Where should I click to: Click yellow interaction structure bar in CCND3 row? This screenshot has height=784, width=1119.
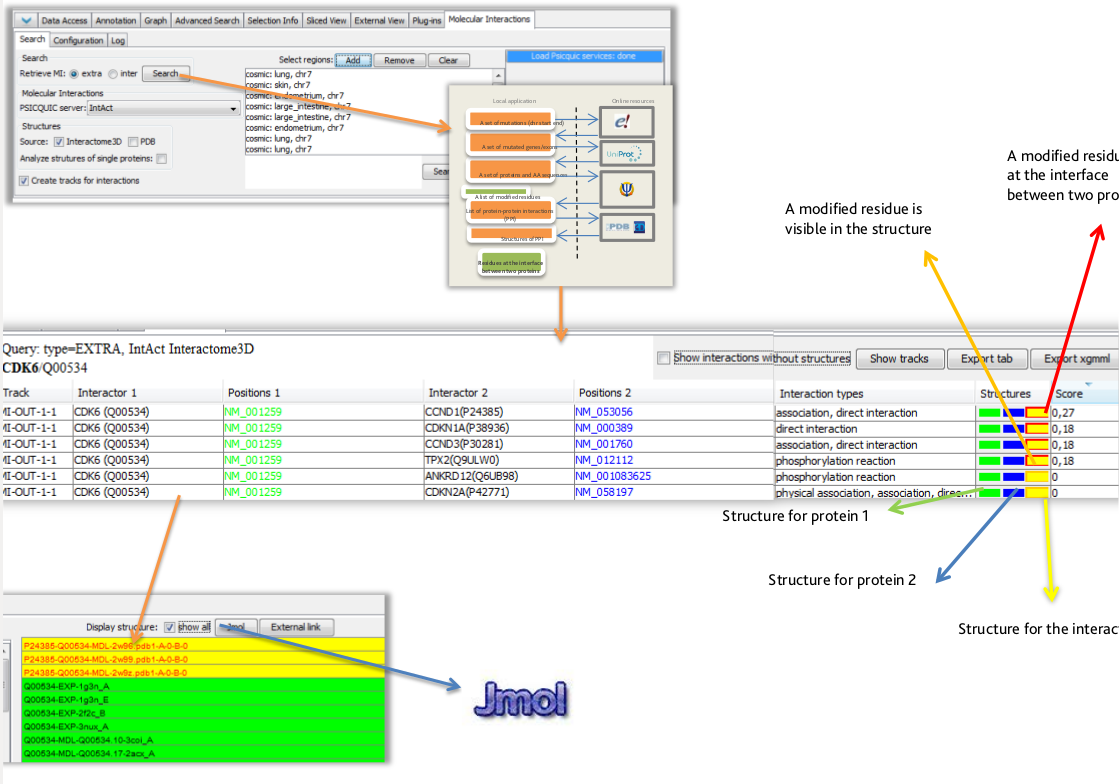[x=1037, y=444]
